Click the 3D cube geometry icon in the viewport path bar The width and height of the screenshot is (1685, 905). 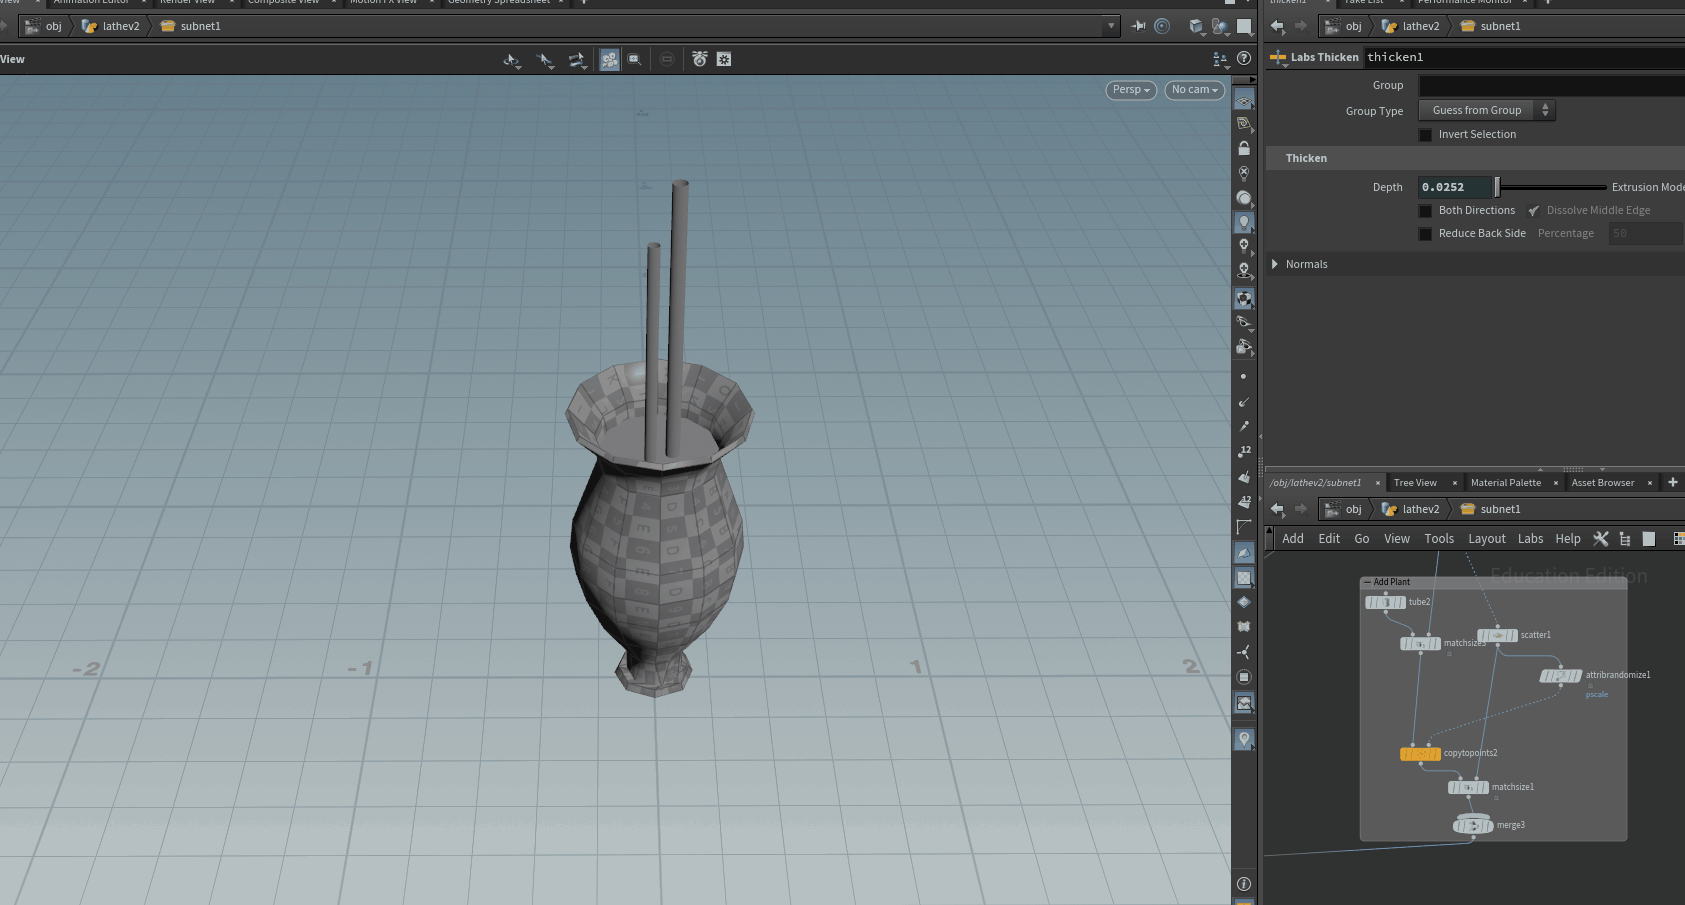[1196, 26]
